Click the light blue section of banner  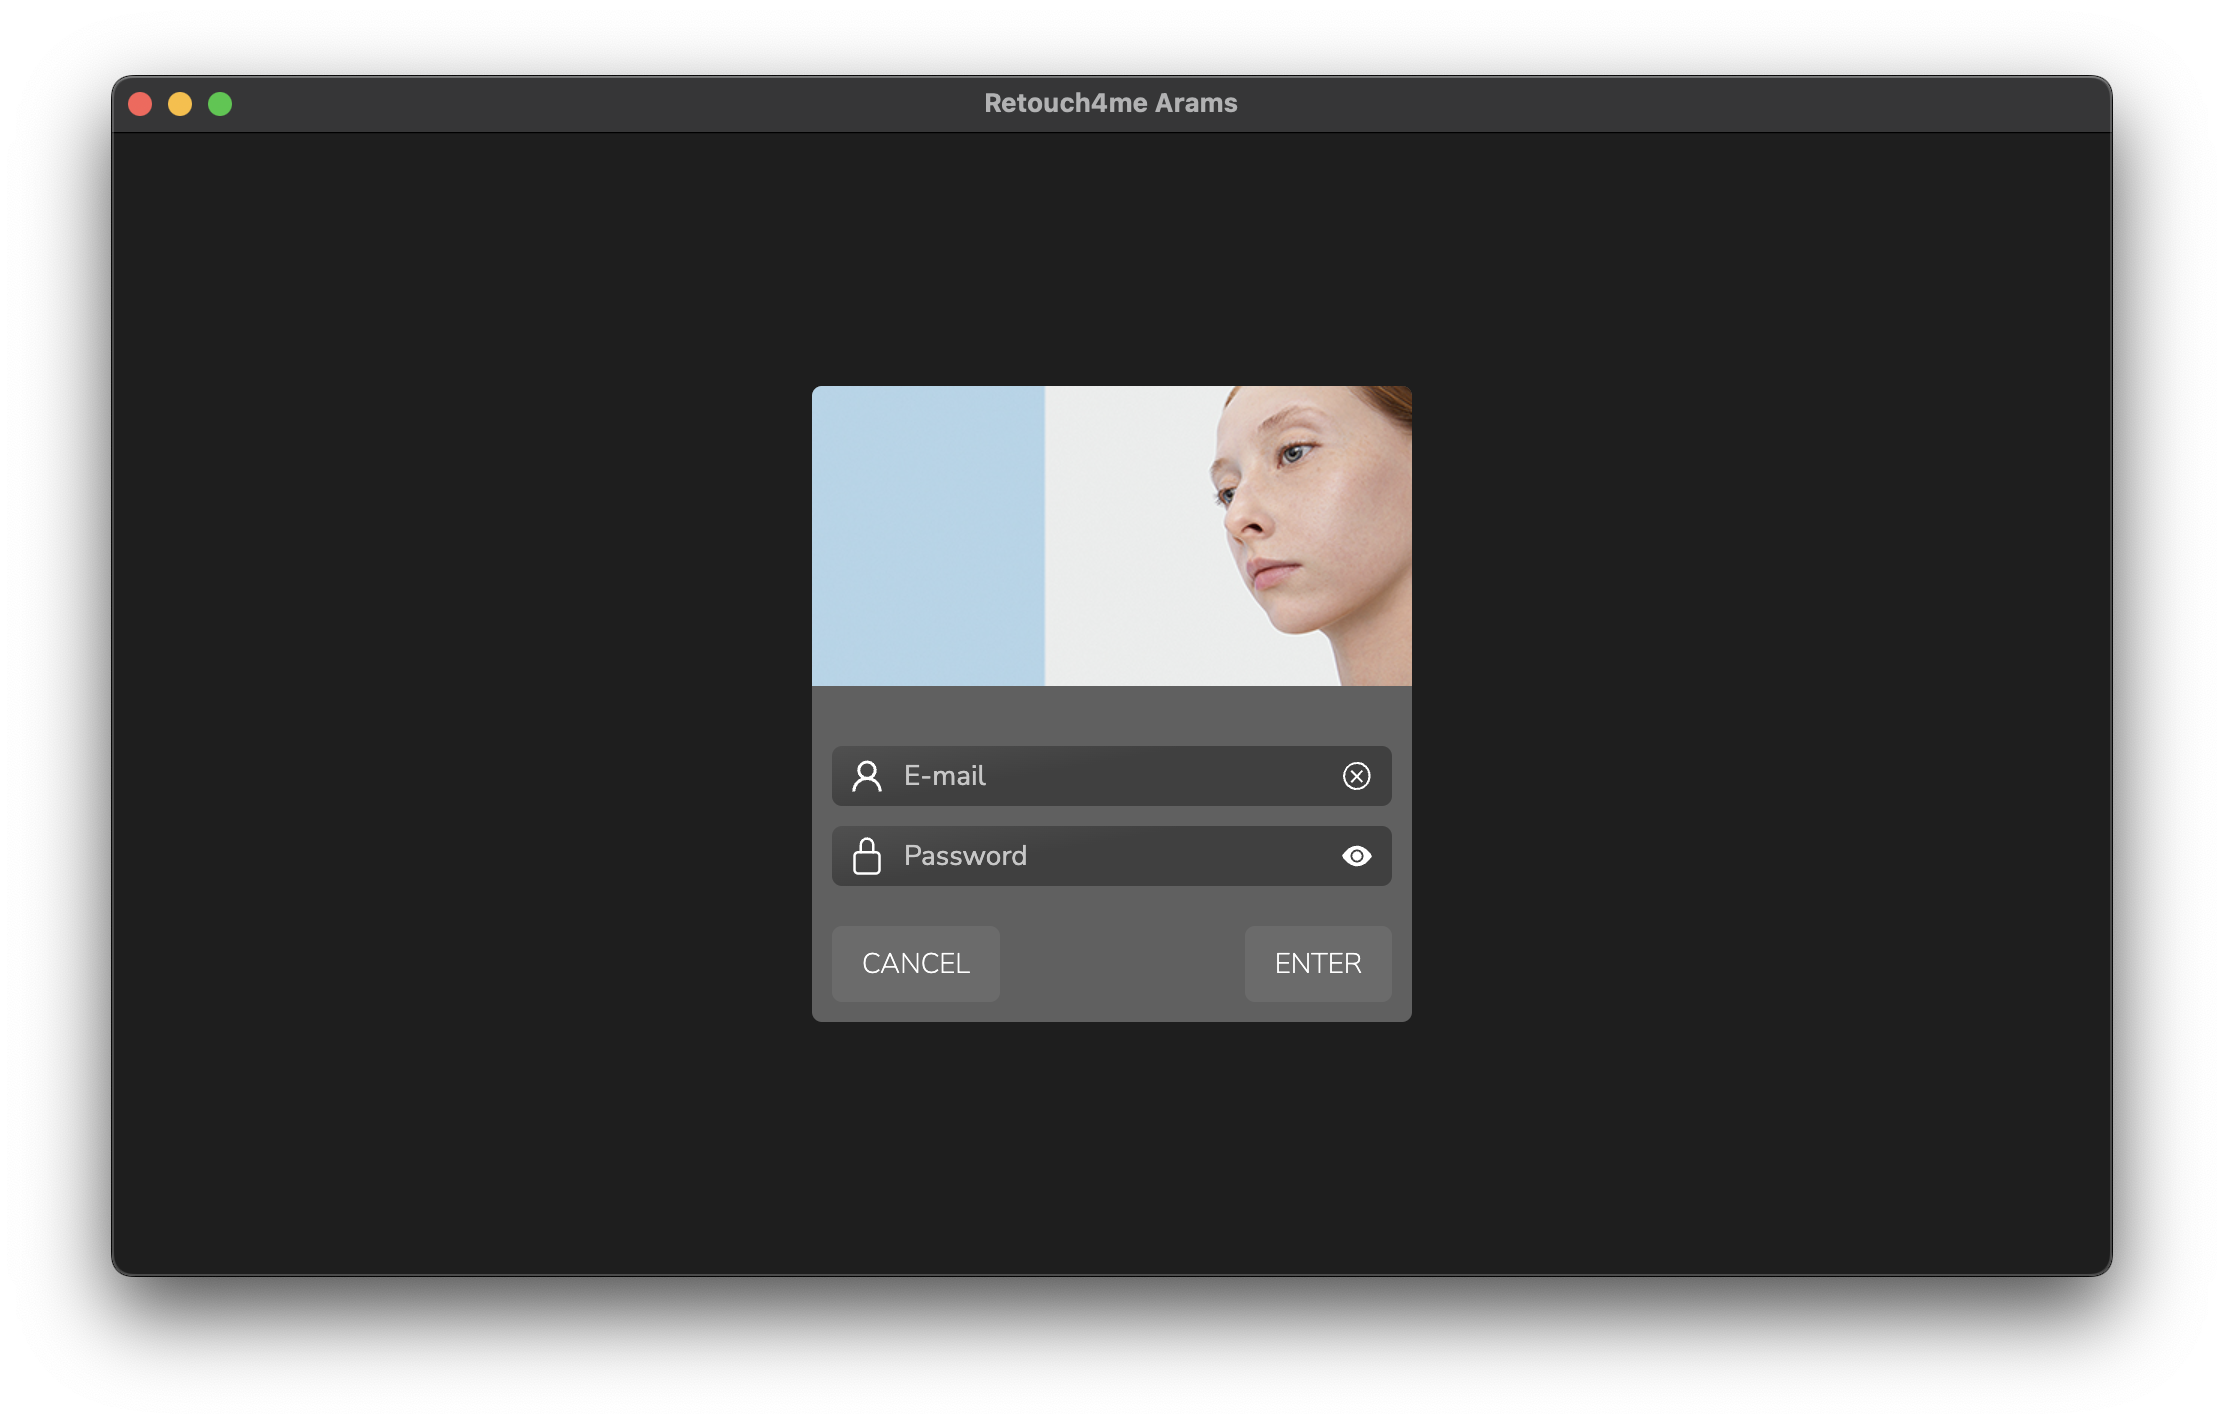pos(928,536)
